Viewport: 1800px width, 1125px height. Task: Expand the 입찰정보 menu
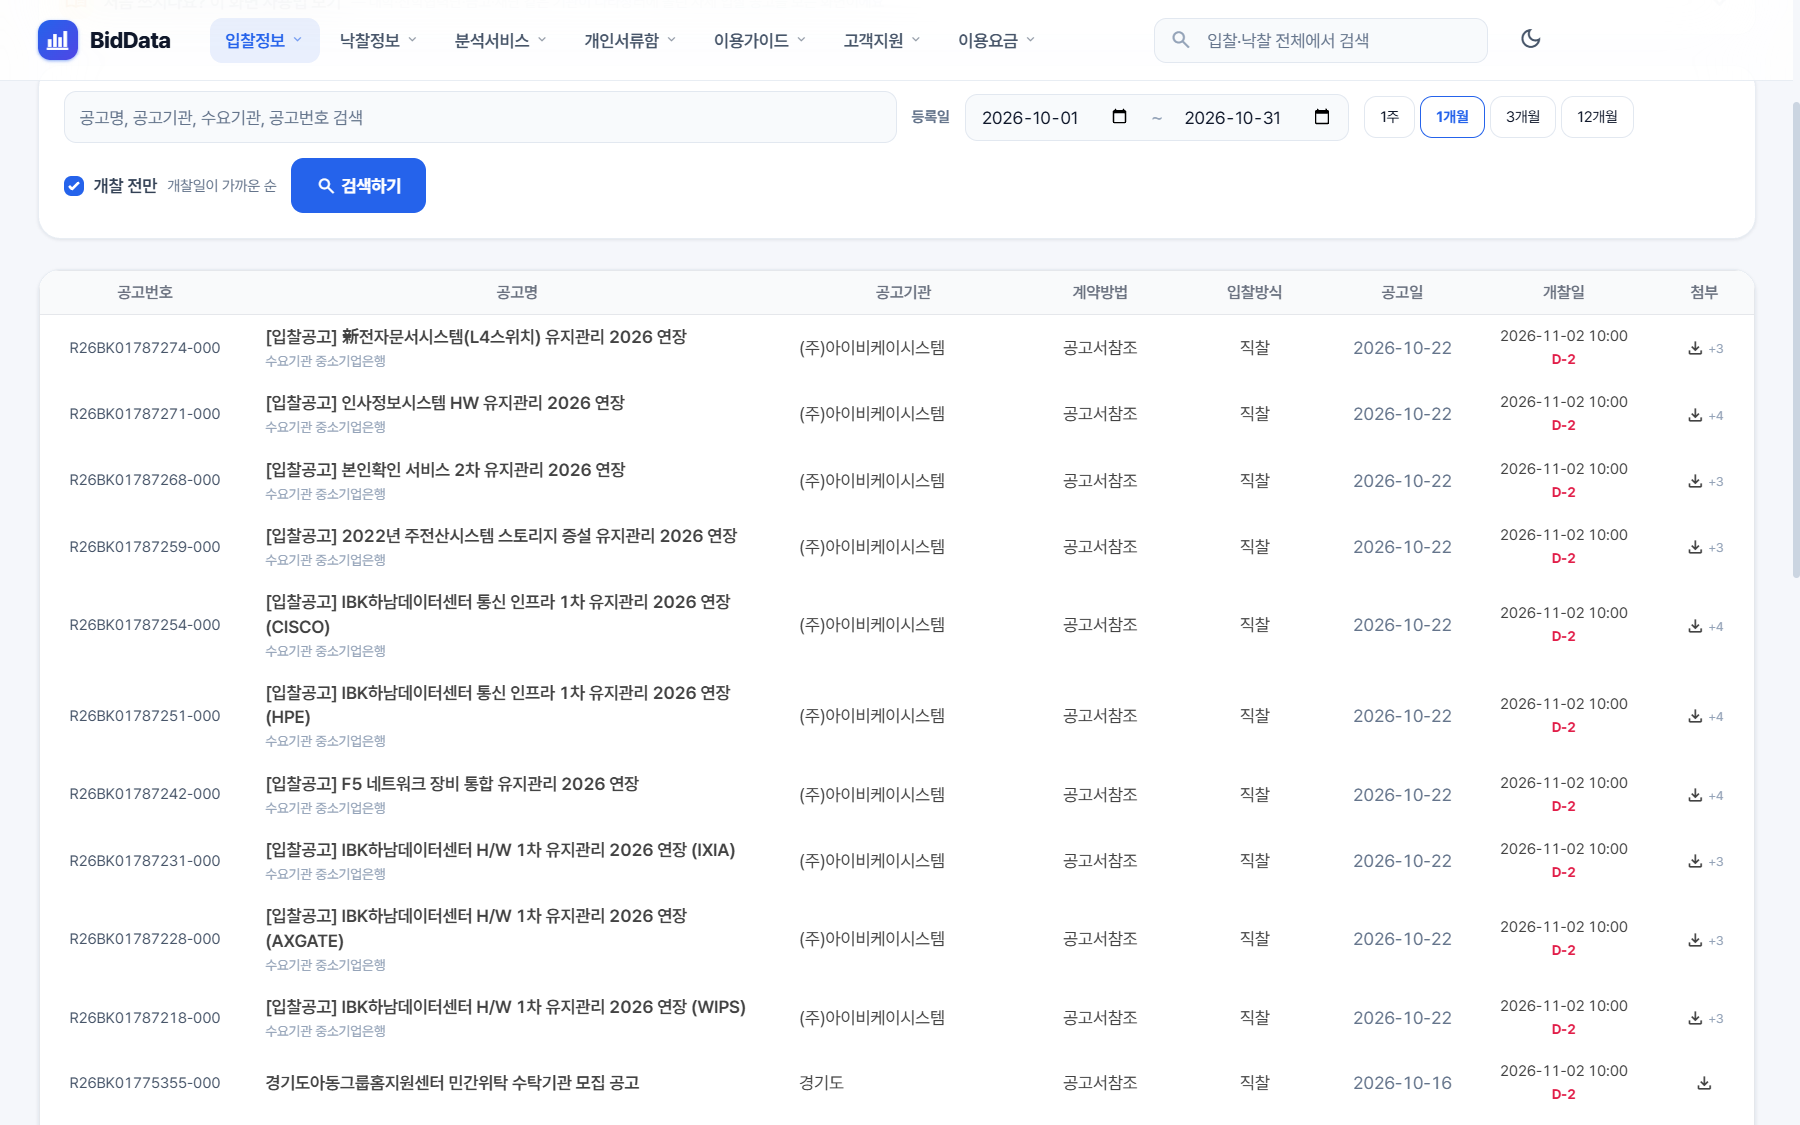[x=264, y=40]
